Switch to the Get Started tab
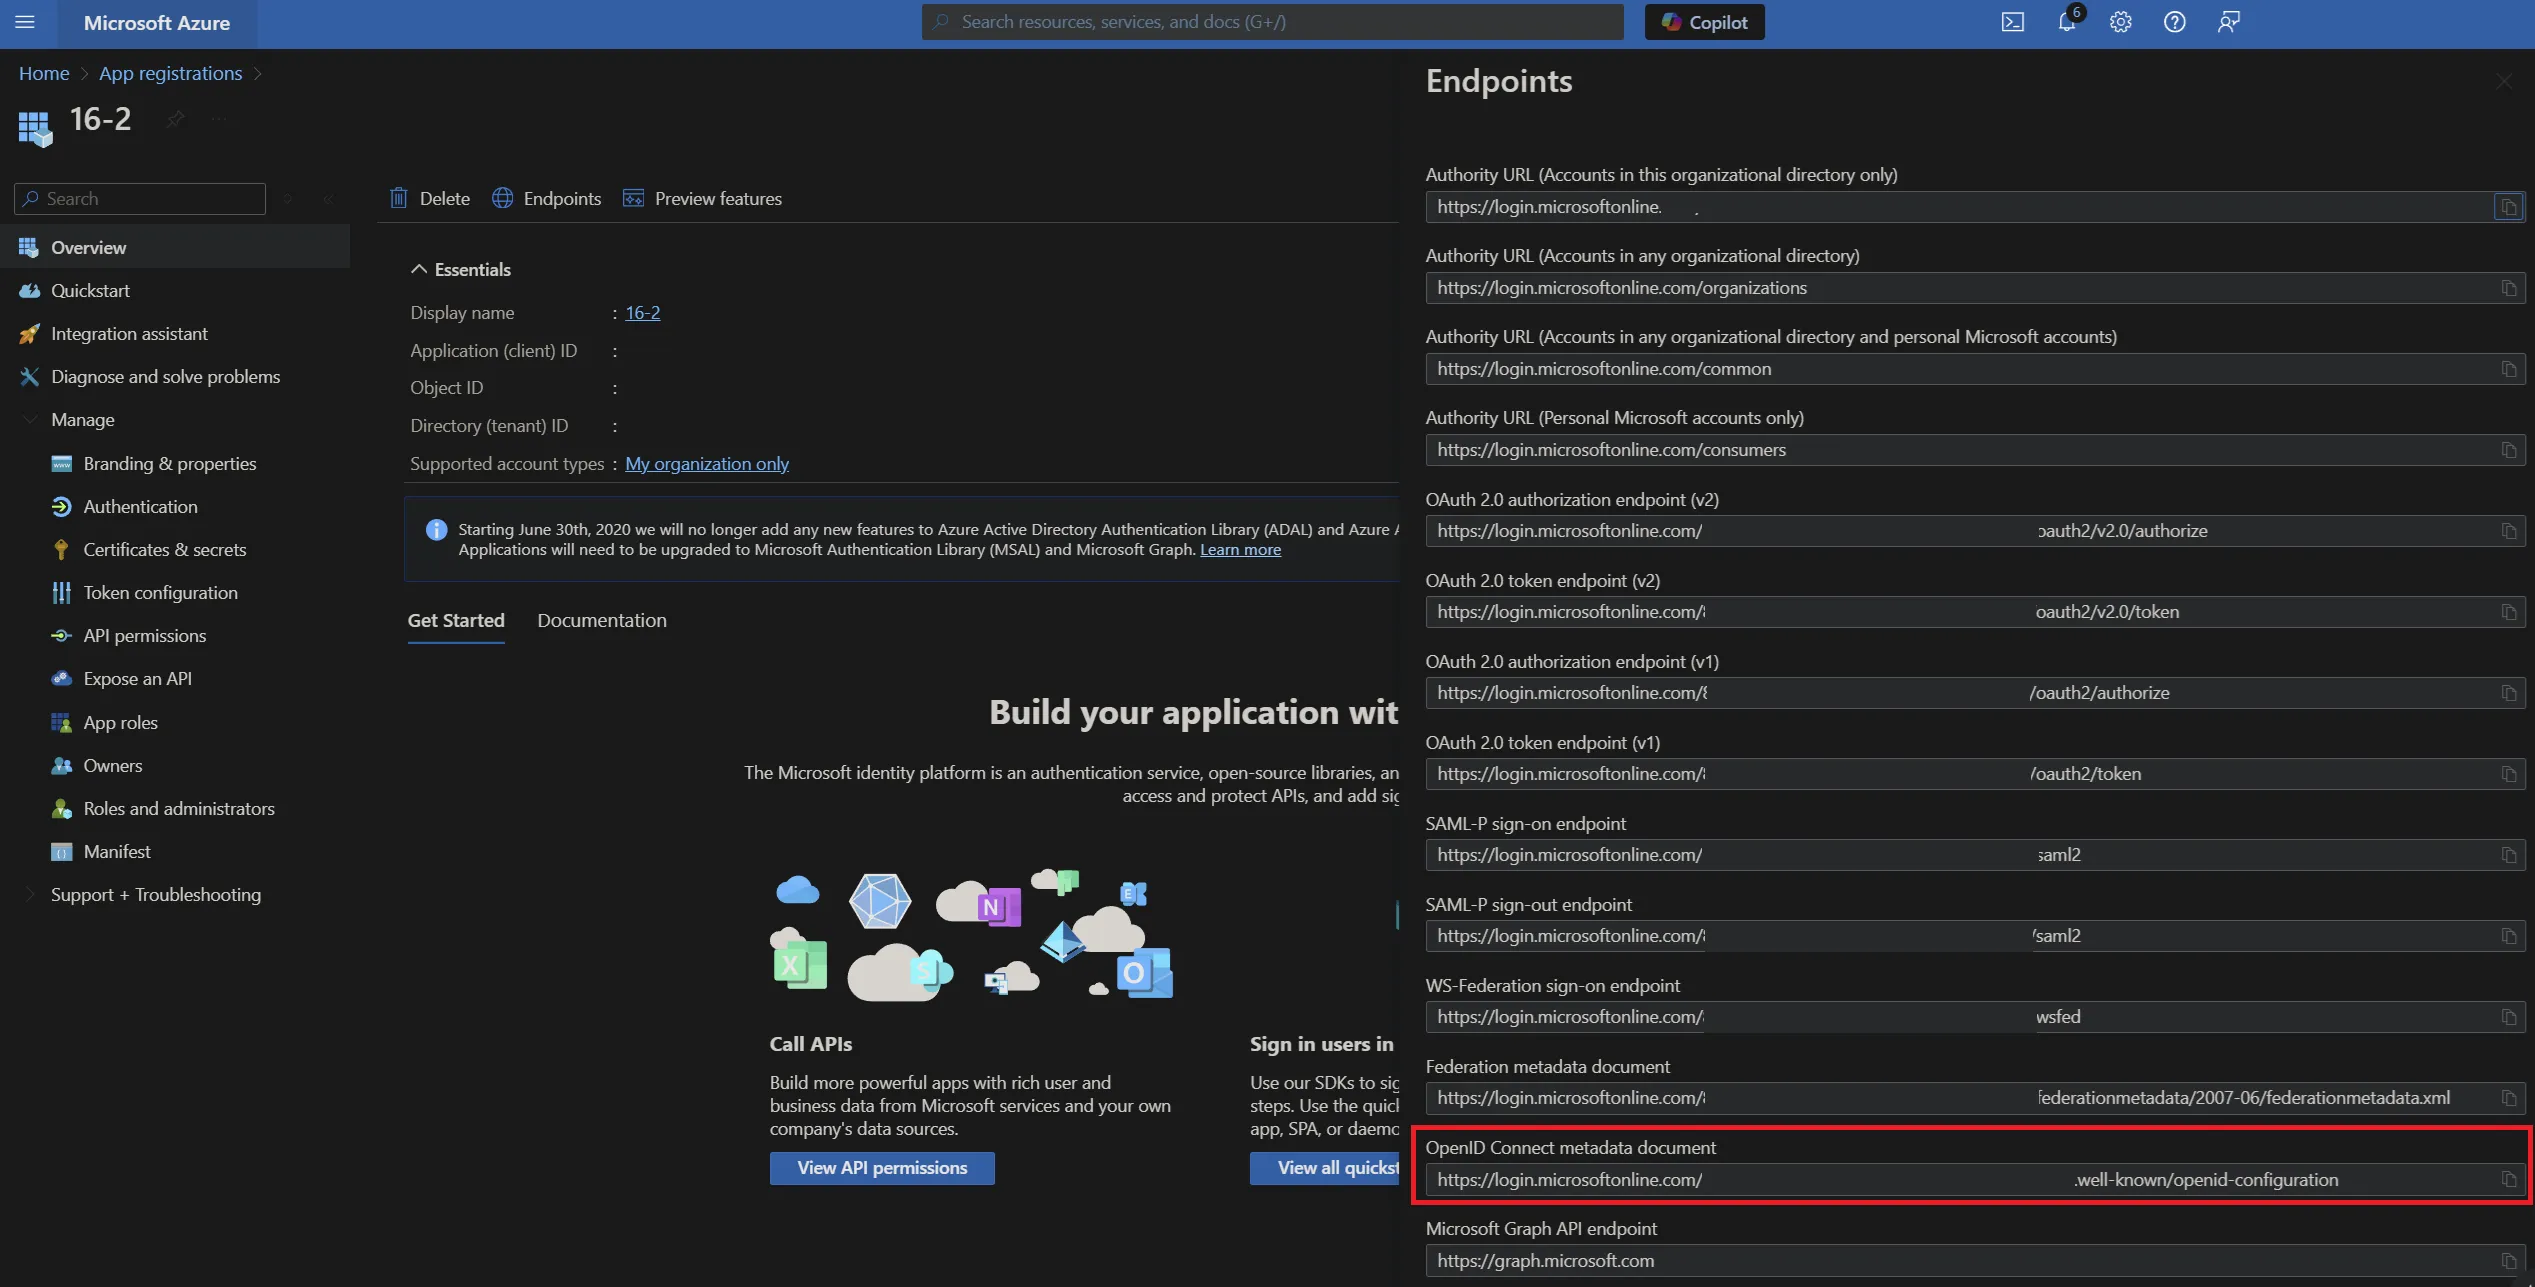2535x1287 pixels. (456, 621)
